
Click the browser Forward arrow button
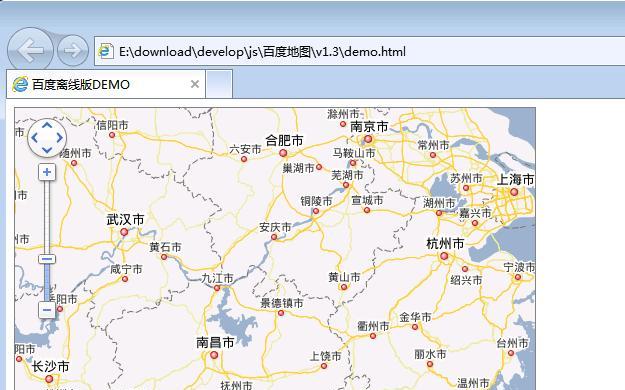[73, 51]
